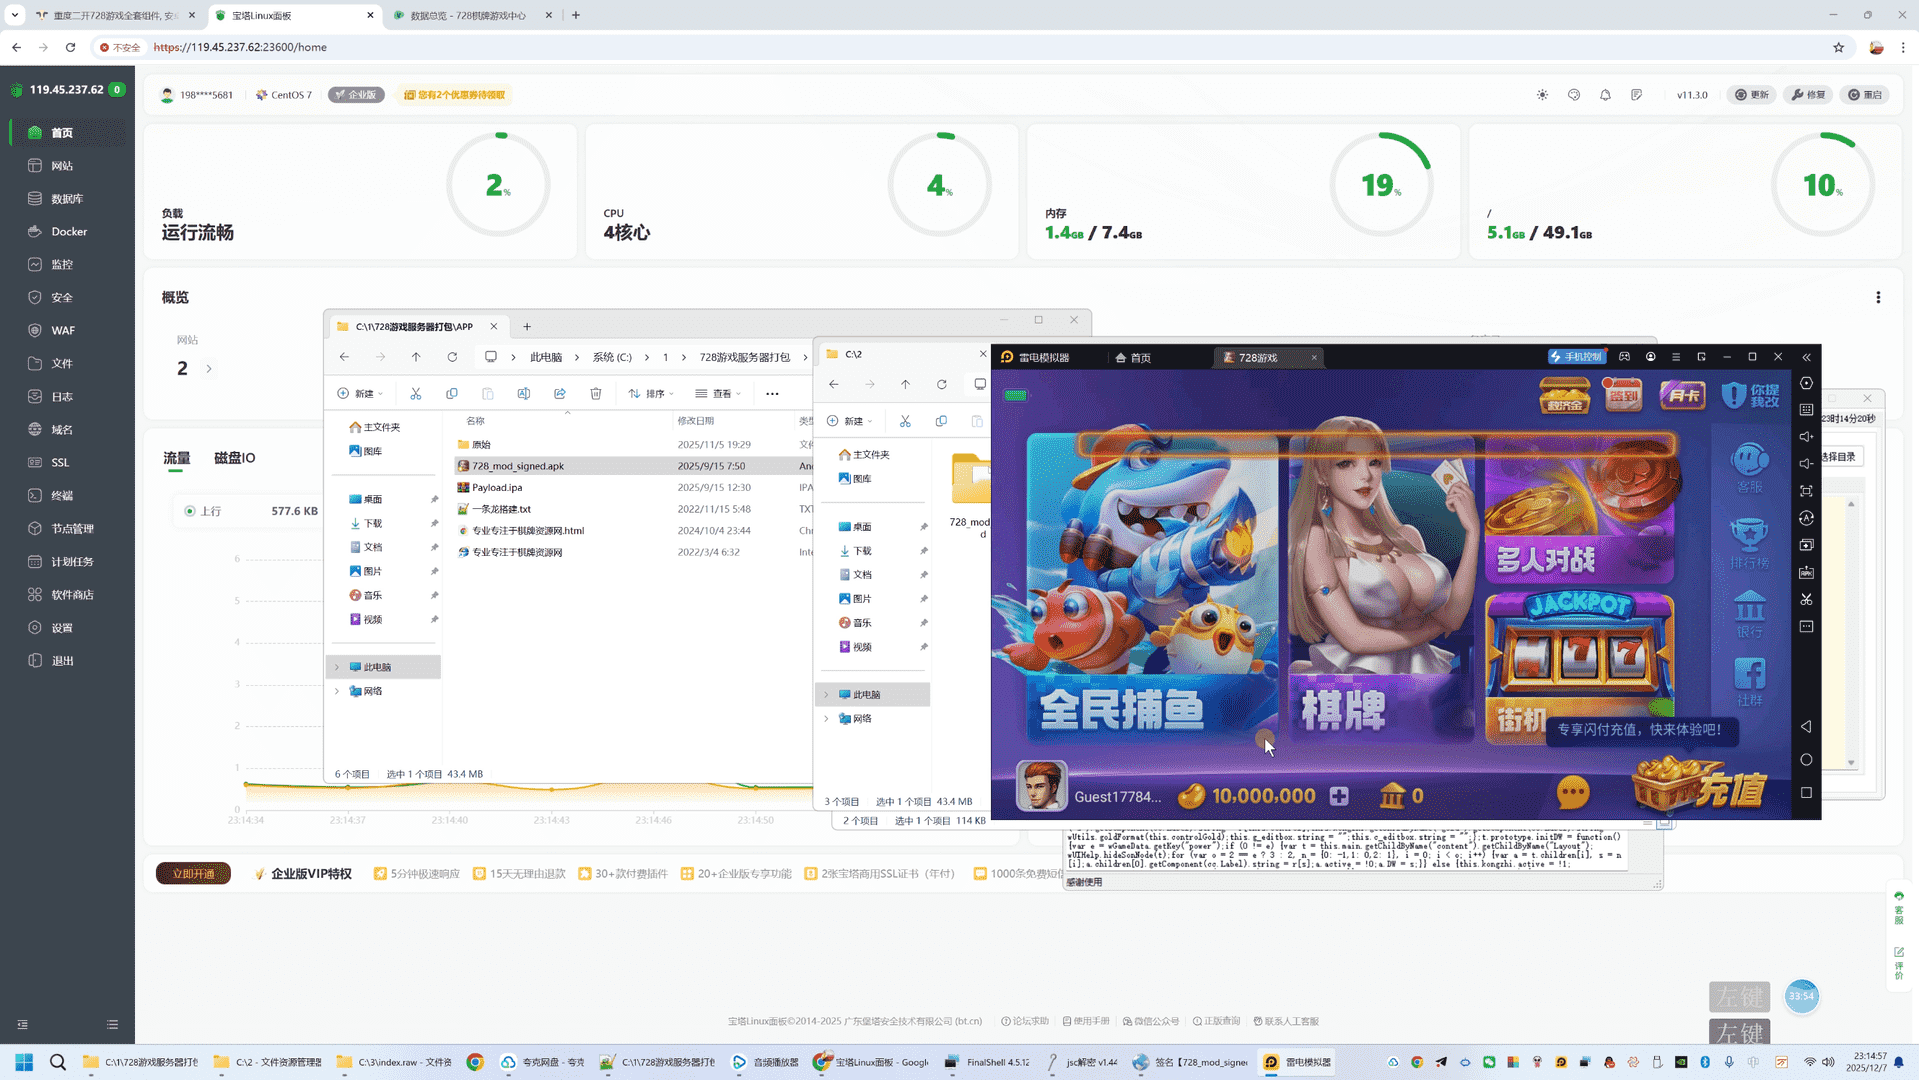Click the 立即开通 button
1919x1080 pixels.
(x=193, y=874)
